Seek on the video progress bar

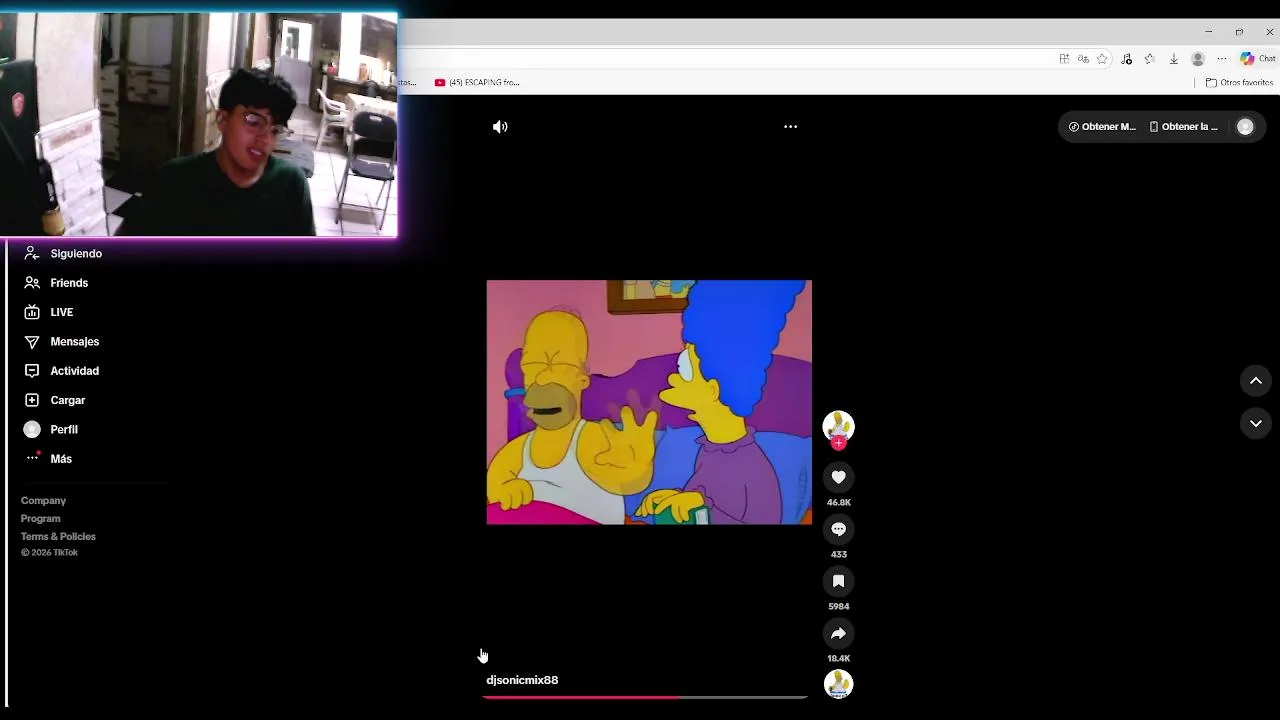[x=645, y=697]
